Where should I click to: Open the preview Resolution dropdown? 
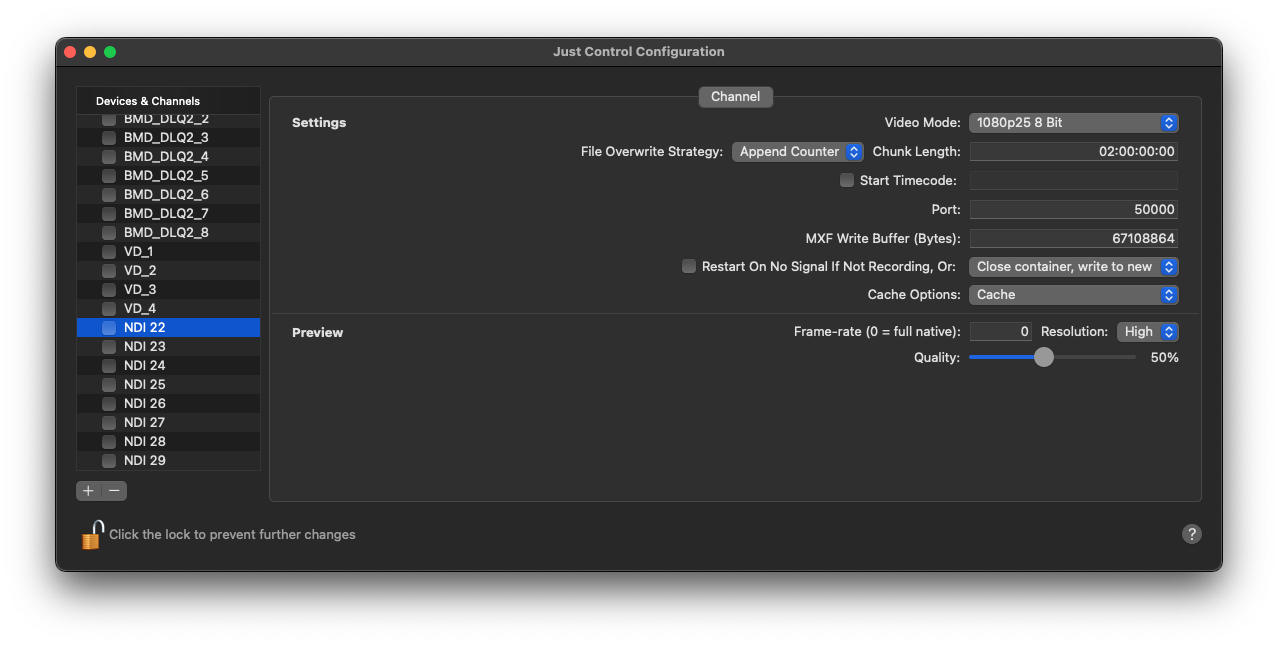[1148, 332]
